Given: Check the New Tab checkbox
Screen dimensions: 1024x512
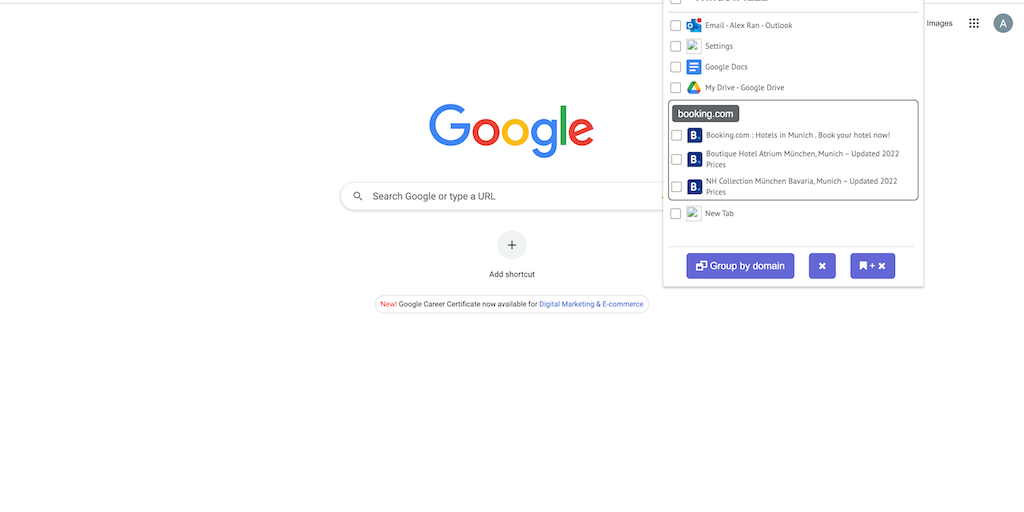Looking at the screenshot, I should 675,214.
